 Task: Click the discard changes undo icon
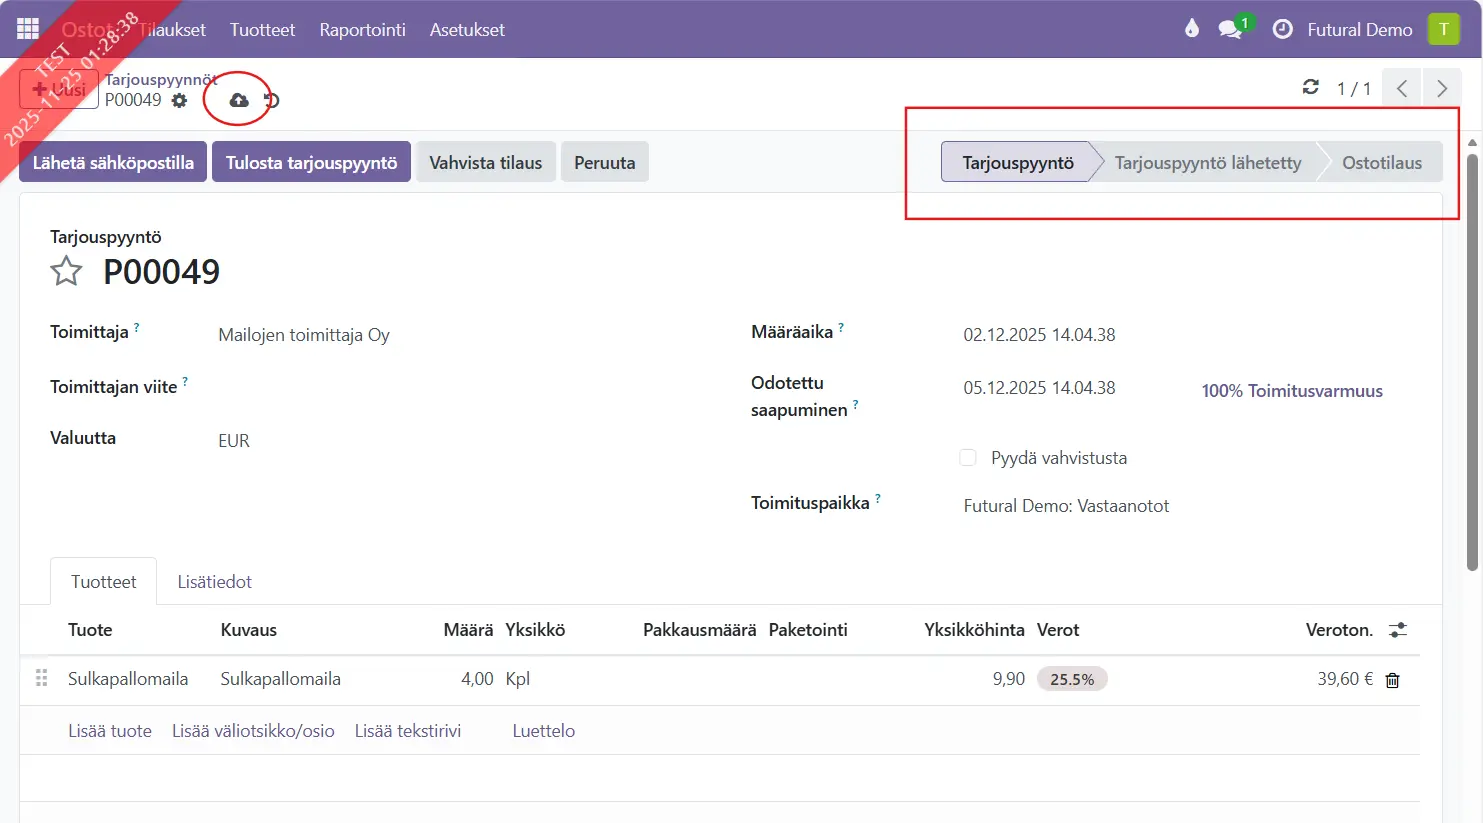tap(271, 100)
